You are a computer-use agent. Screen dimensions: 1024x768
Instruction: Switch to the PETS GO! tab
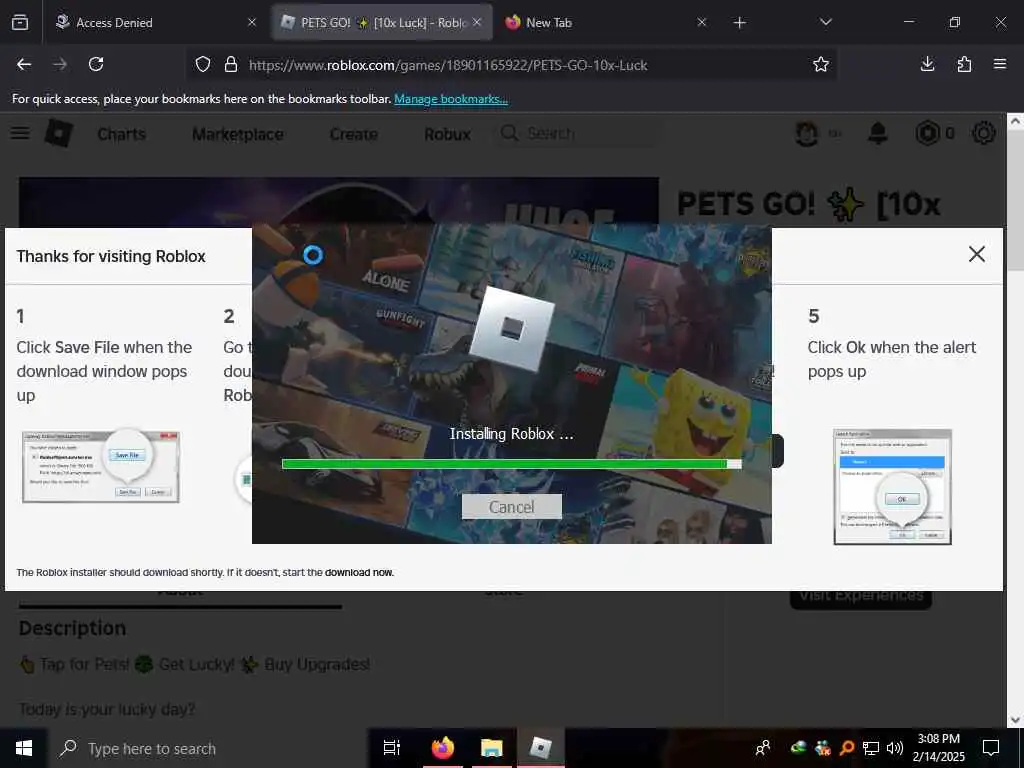[382, 22]
